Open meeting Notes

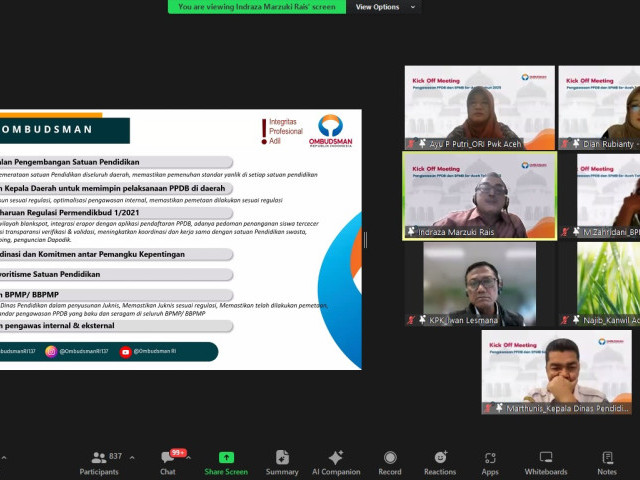coord(607,462)
